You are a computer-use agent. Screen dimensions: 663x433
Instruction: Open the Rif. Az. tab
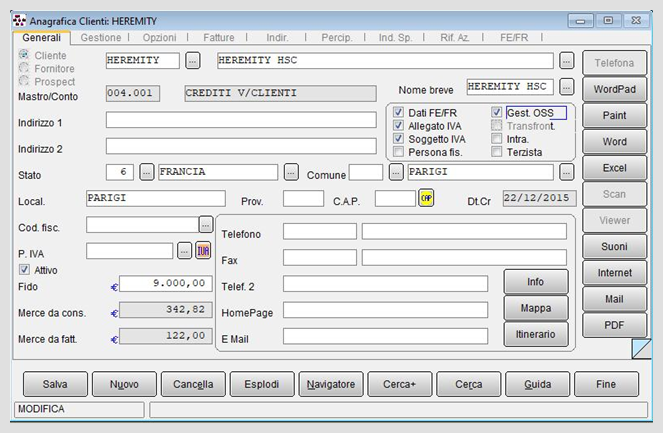(455, 38)
